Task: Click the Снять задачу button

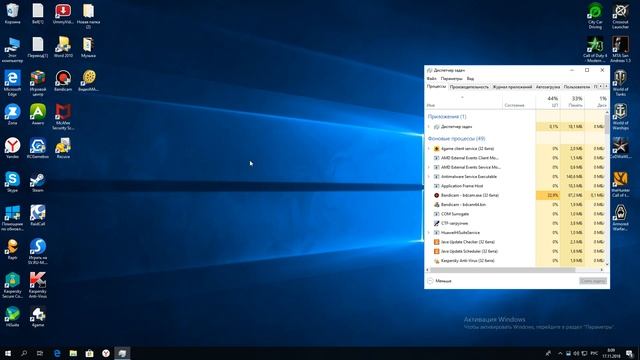Action: [x=593, y=281]
